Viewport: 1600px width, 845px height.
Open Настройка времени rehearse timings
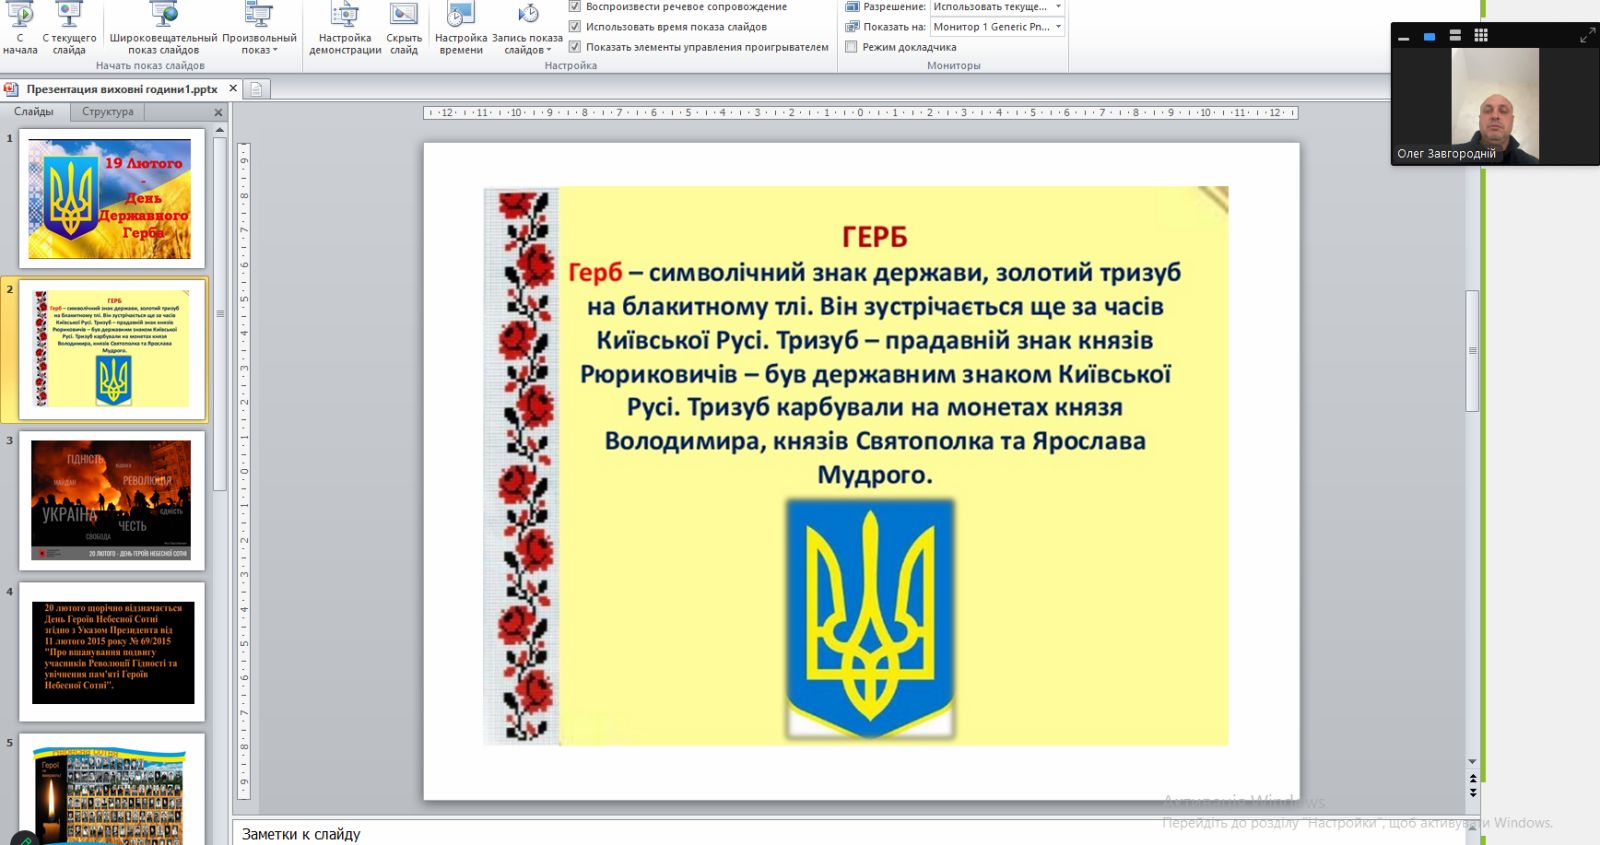pyautogui.click(x=461, y=30)
